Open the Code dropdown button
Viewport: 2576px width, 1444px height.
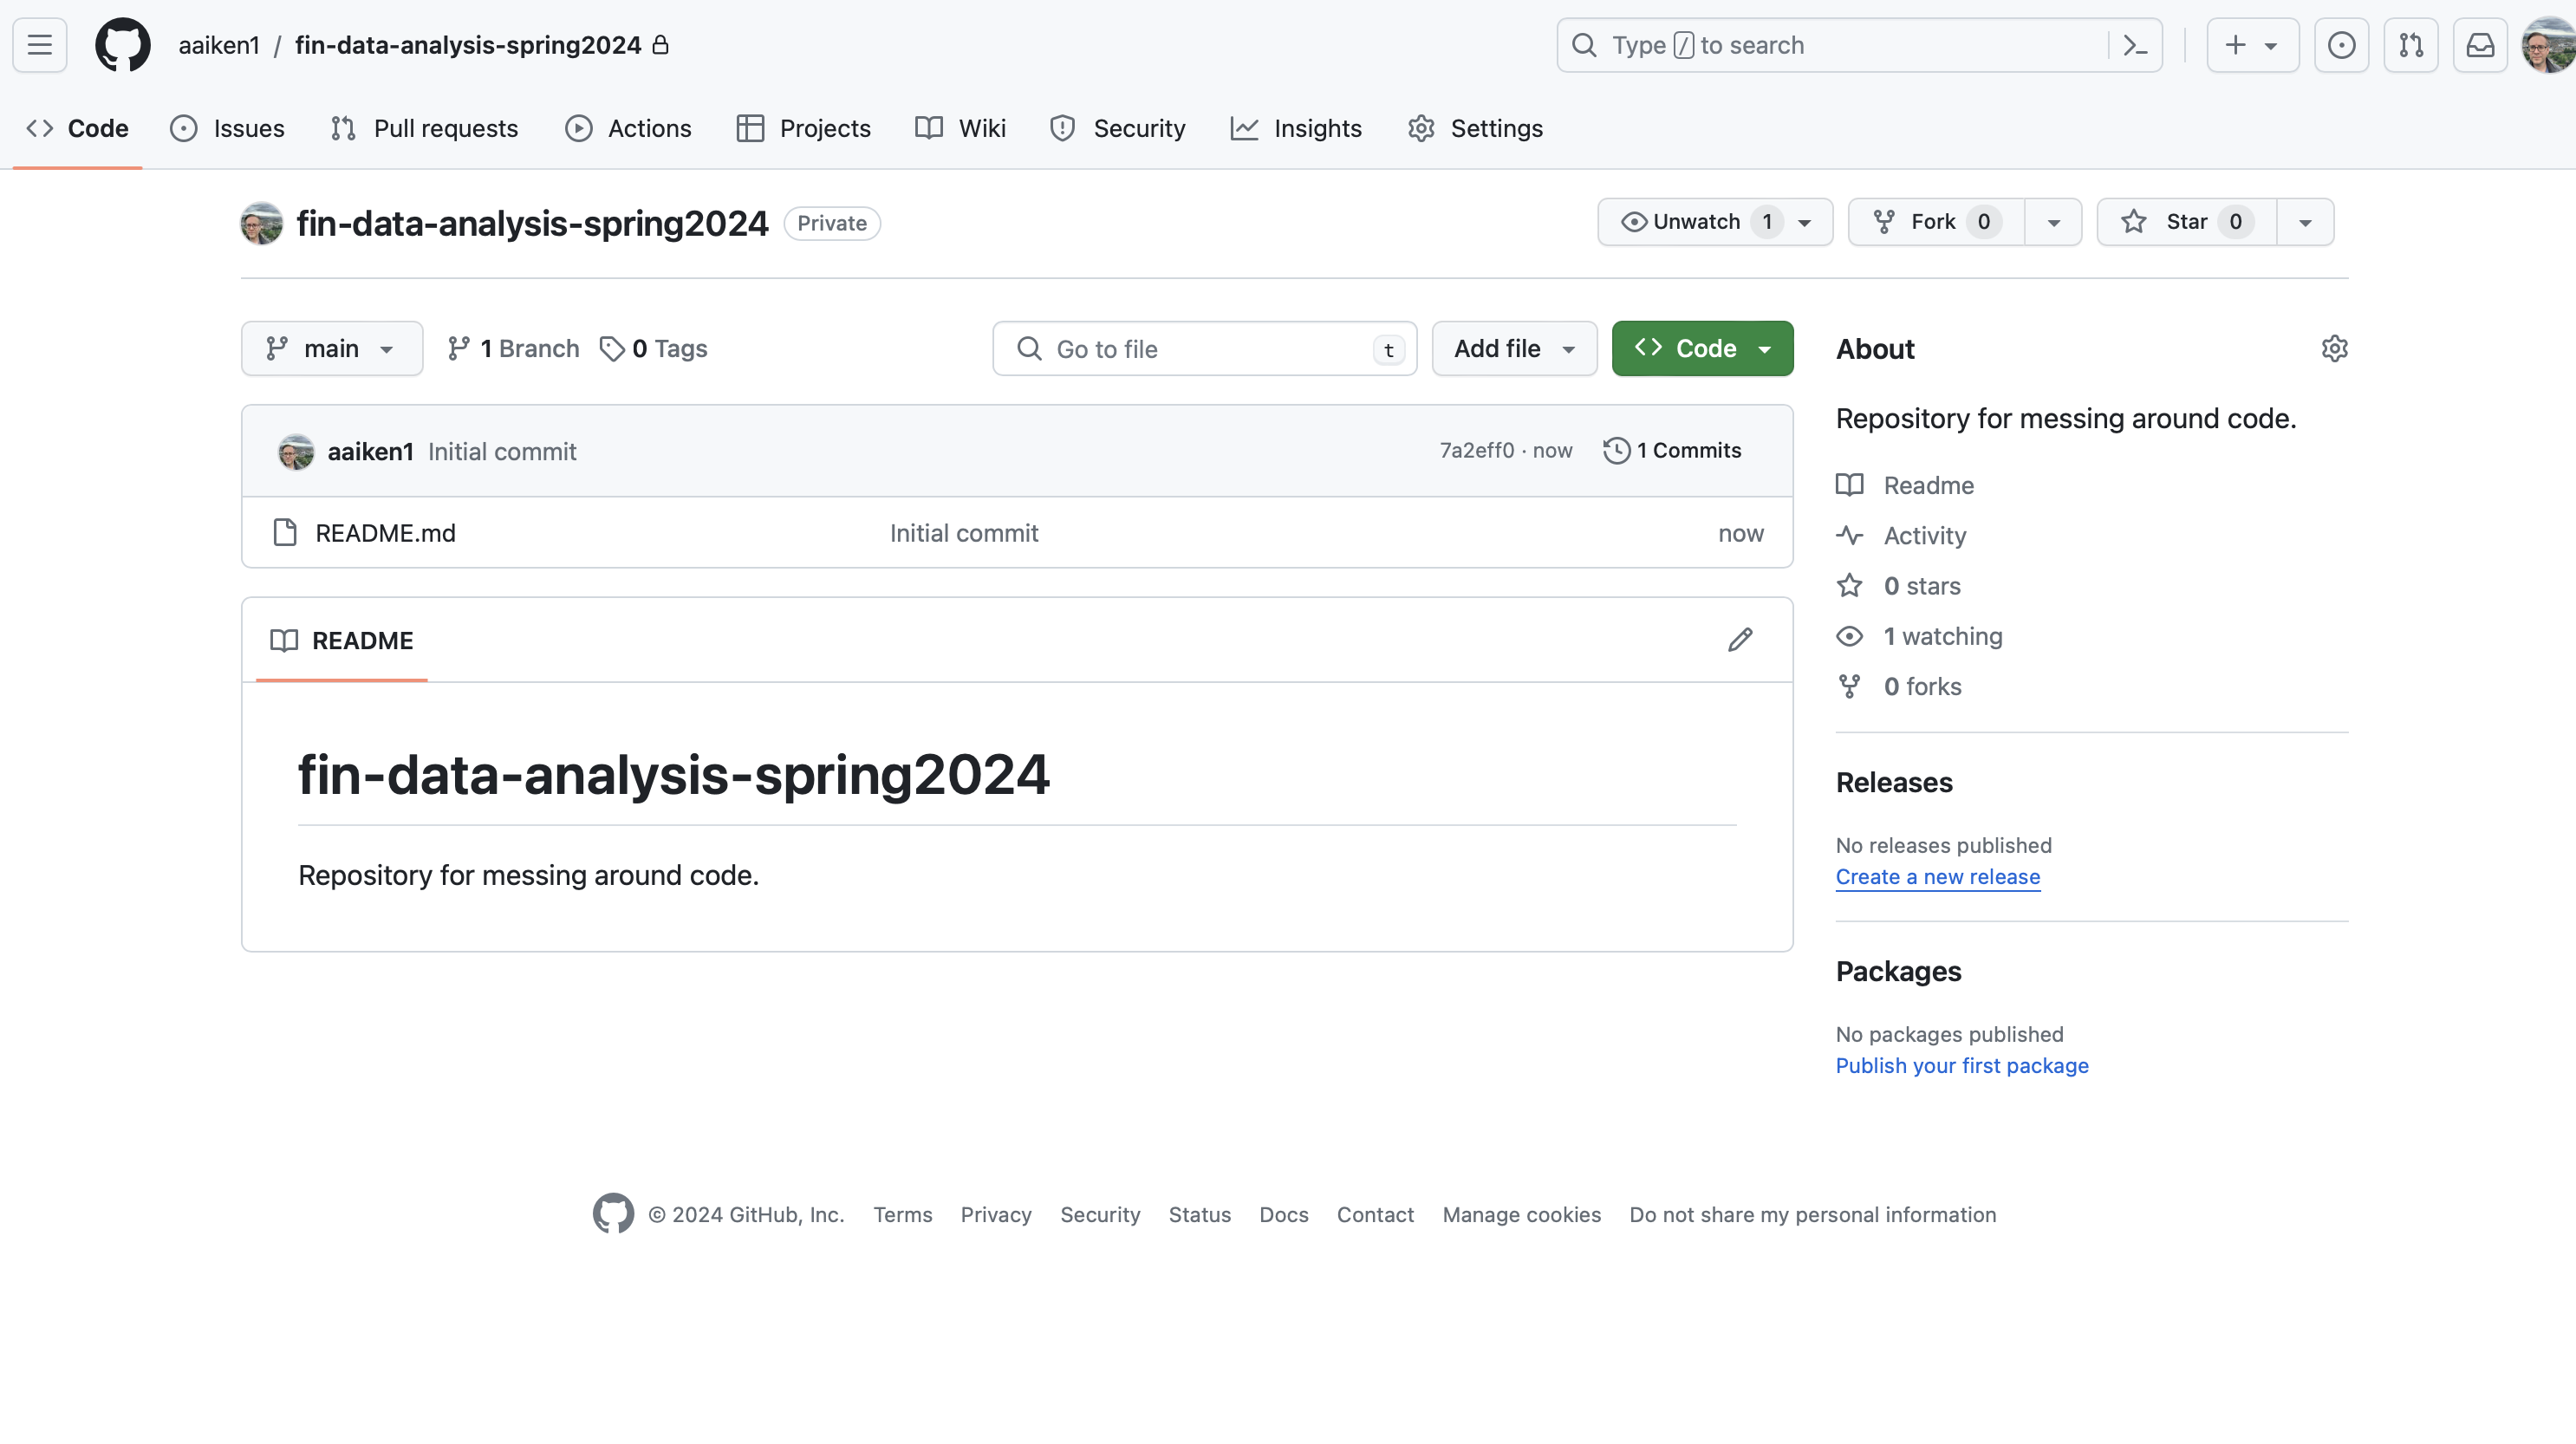point(1702,348)
